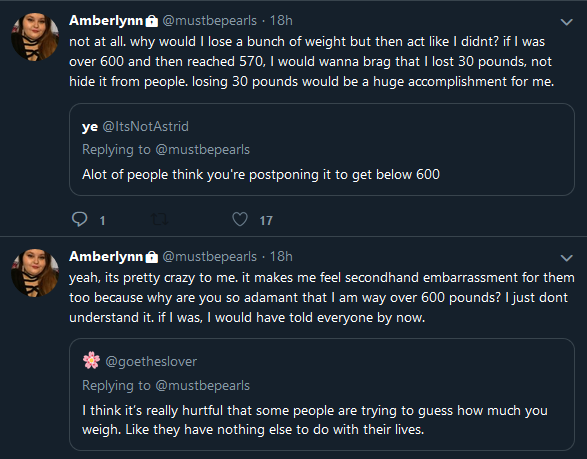Open the first tweet's chevron menu
587x459 pixels.
pyautogui.click(x=566, y=22)
